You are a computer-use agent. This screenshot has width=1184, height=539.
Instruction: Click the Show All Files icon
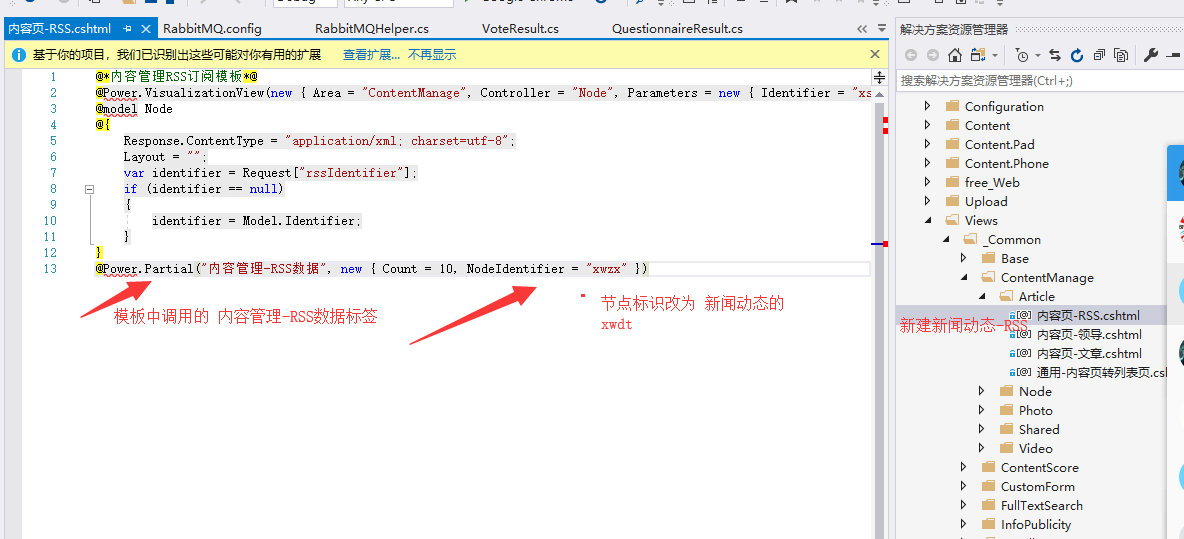(x=1121, y=55)
